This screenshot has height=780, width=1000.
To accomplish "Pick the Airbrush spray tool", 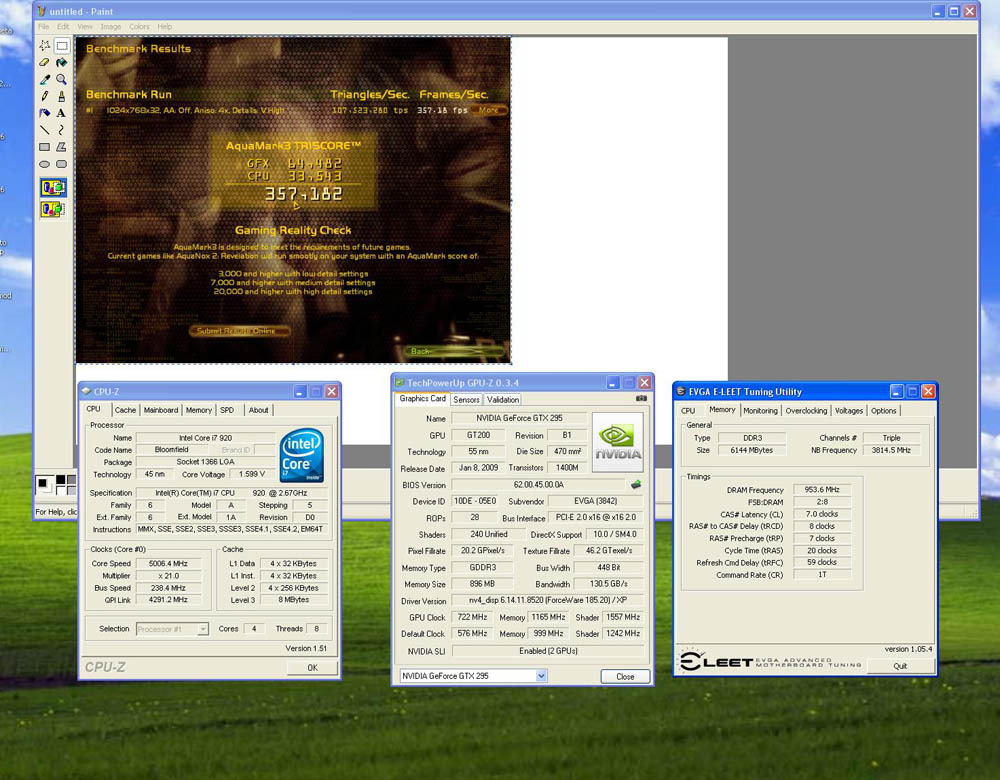I will click(x=45, y=113).
